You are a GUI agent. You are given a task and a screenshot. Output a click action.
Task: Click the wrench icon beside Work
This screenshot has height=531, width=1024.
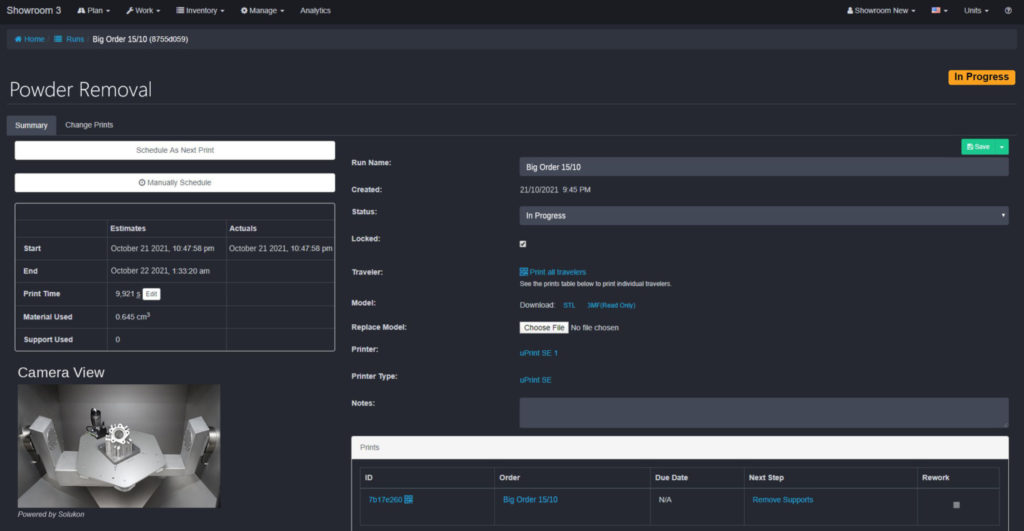tap(130, 11)
